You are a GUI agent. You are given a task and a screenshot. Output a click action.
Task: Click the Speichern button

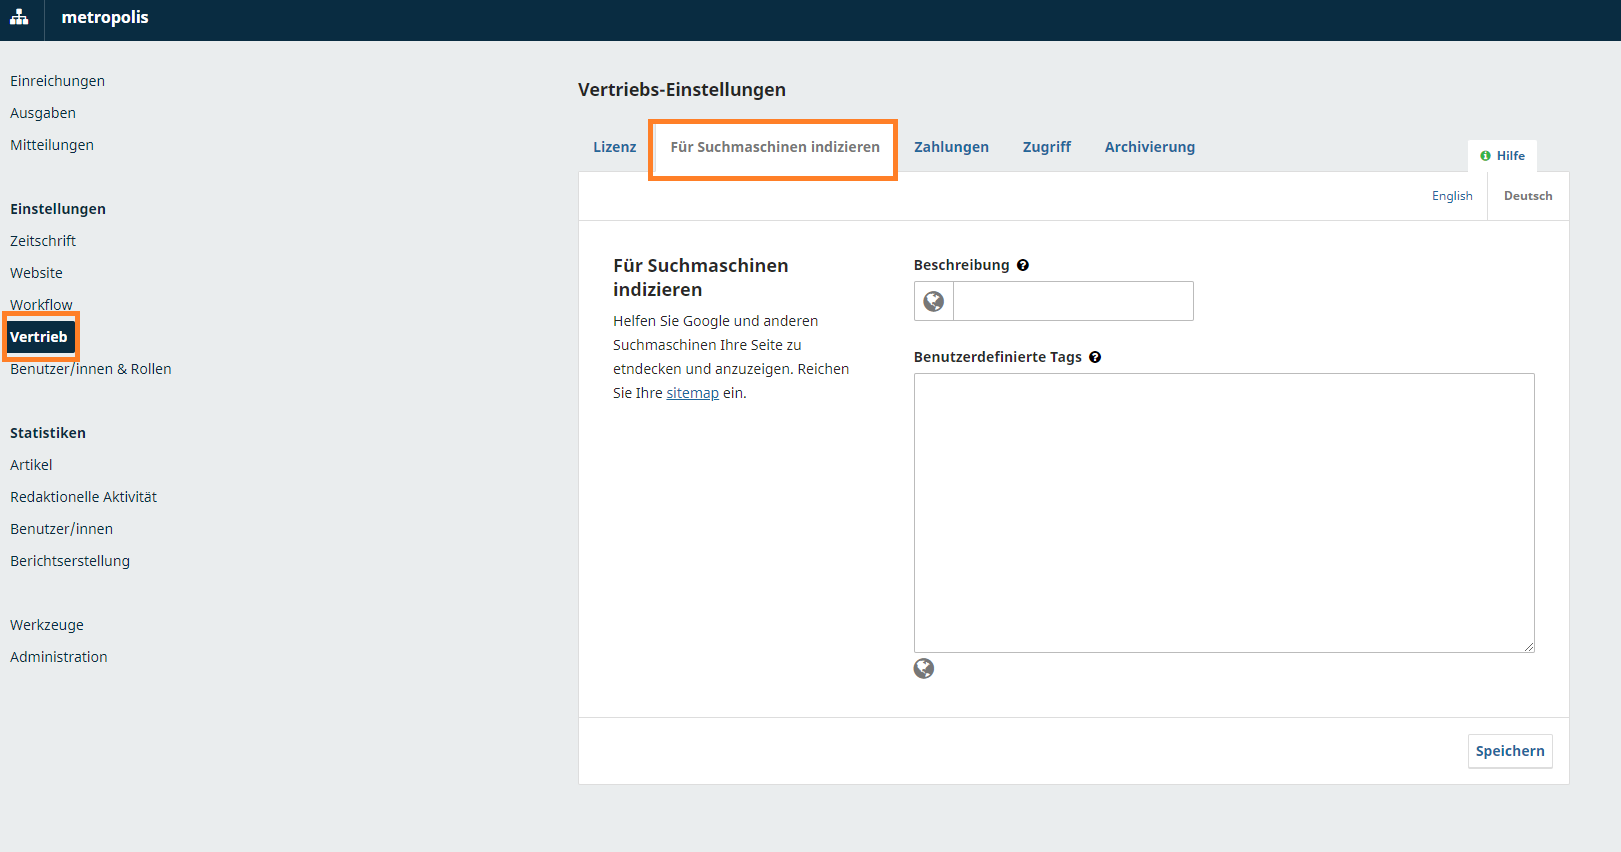click(1509, 751)
